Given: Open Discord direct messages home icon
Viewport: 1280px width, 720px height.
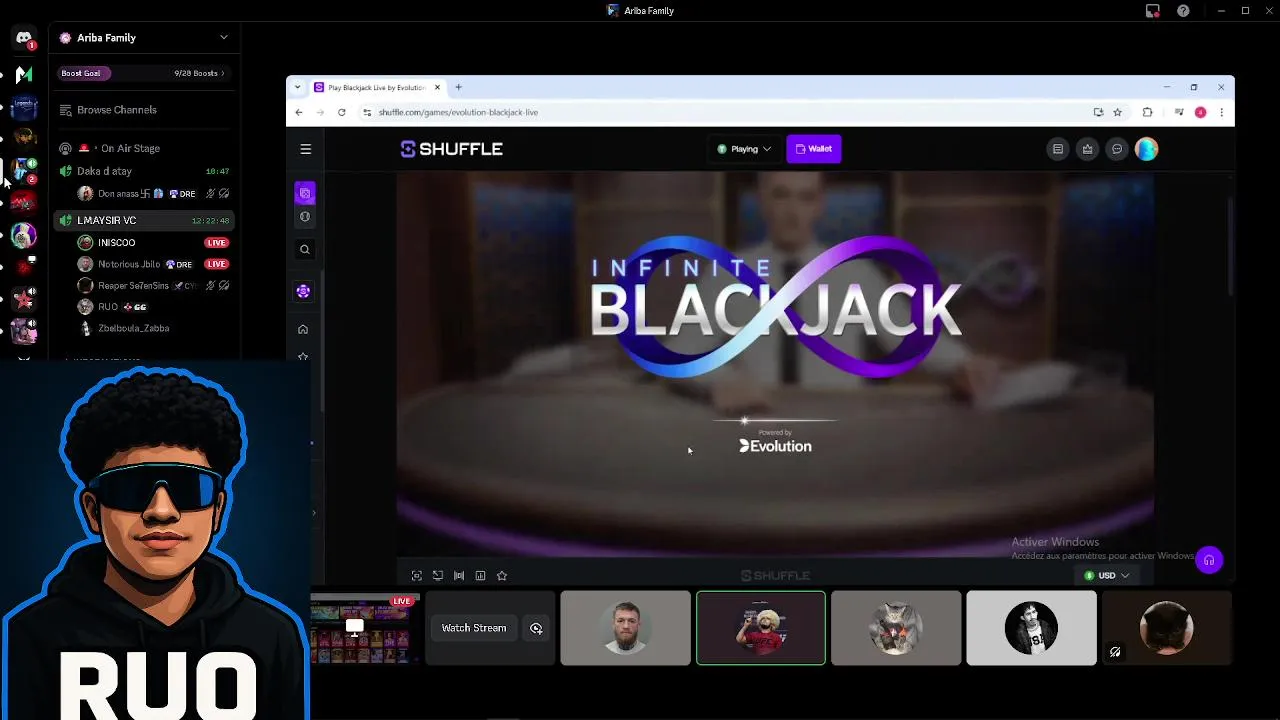Looking at the screenshot, I should [24, 38].
